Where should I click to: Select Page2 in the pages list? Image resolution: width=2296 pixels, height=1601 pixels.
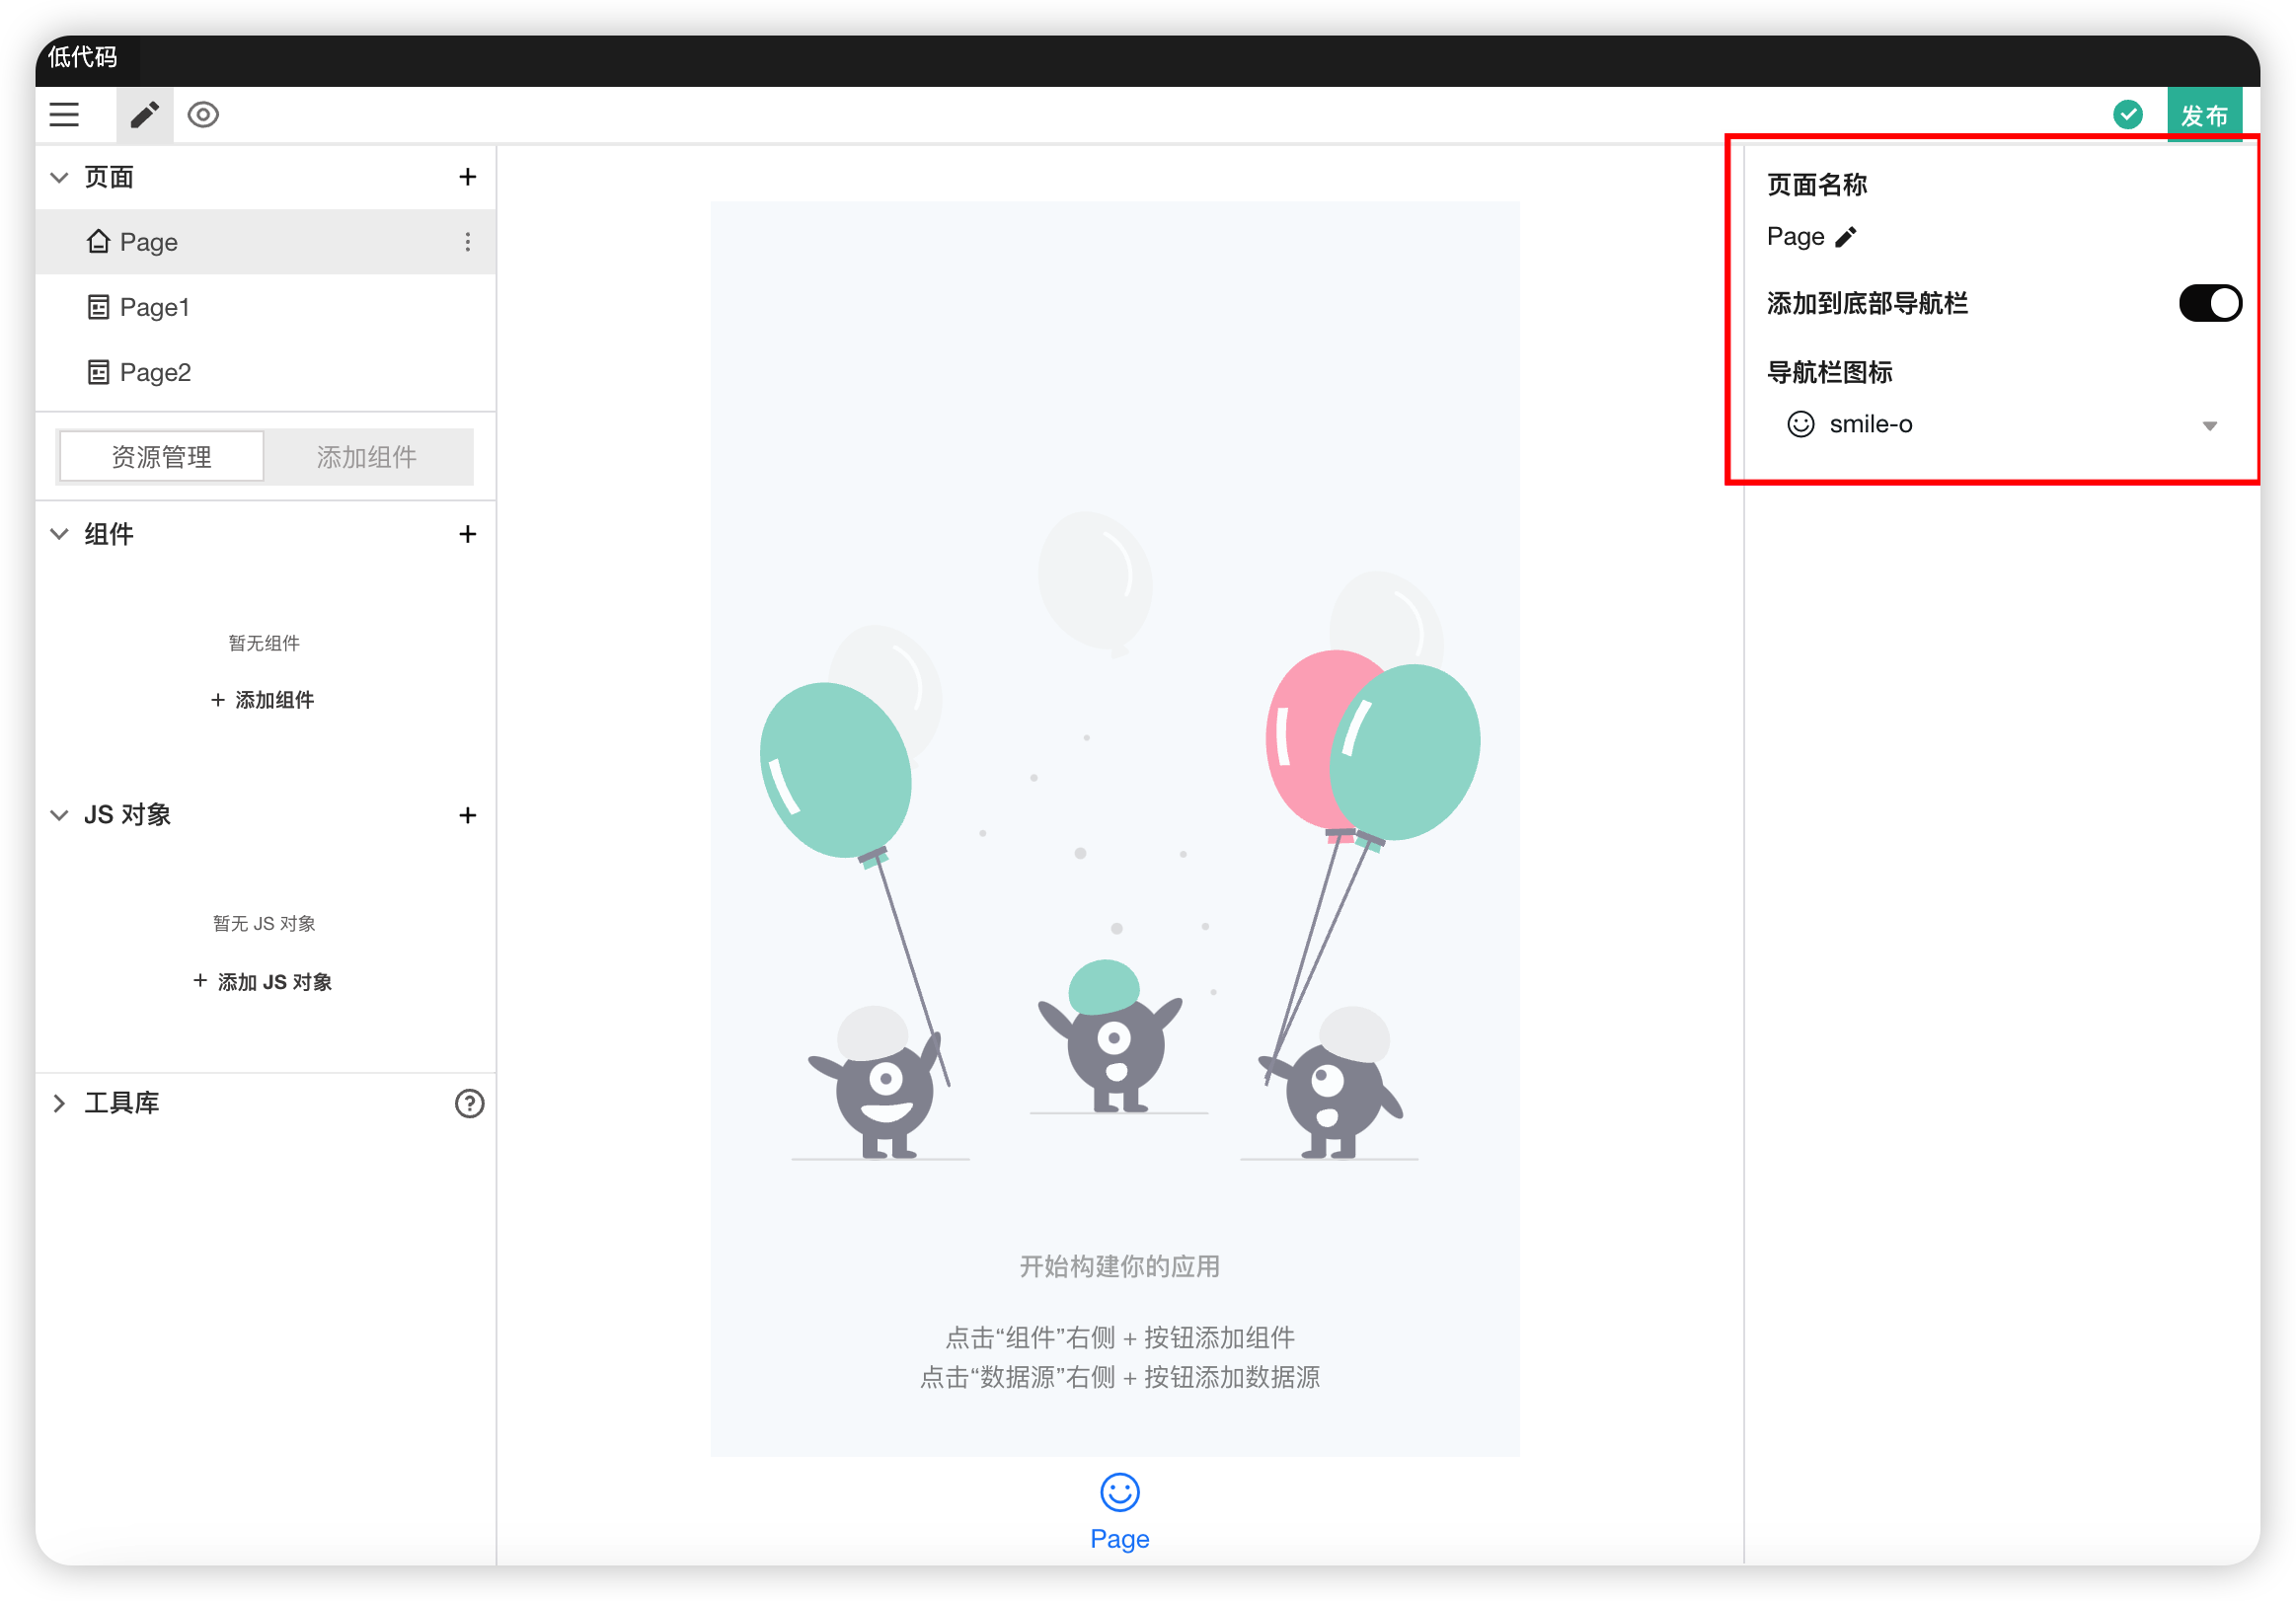tap(155, 372)
